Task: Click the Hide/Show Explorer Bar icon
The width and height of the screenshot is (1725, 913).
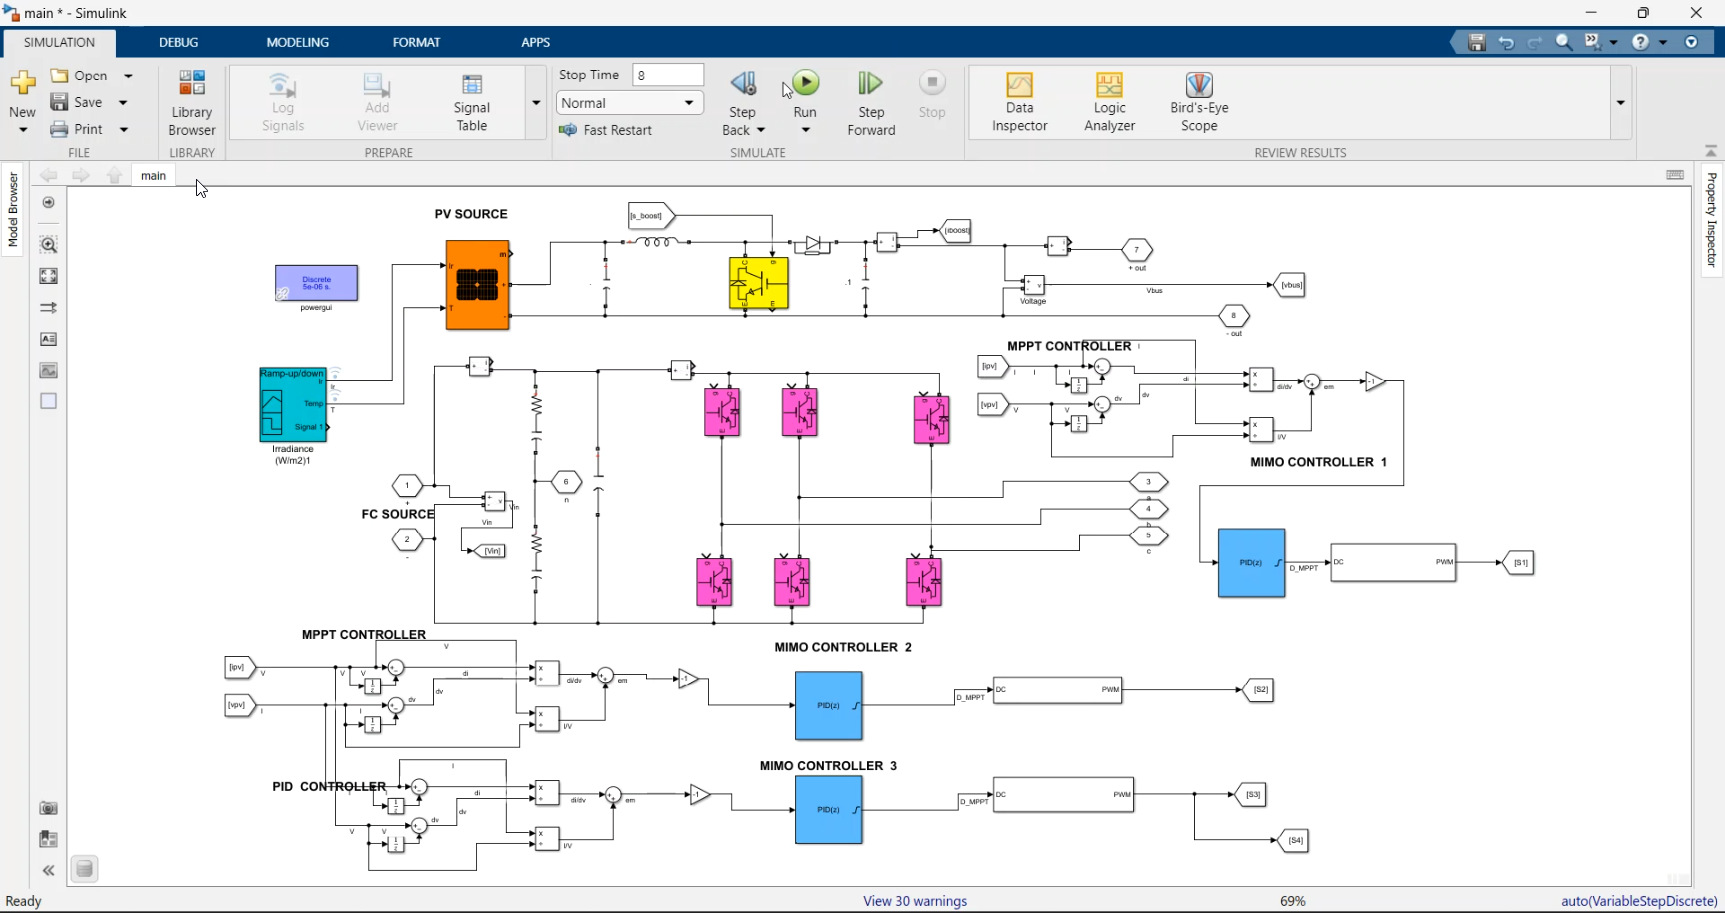Action: [x=48, y=202]
